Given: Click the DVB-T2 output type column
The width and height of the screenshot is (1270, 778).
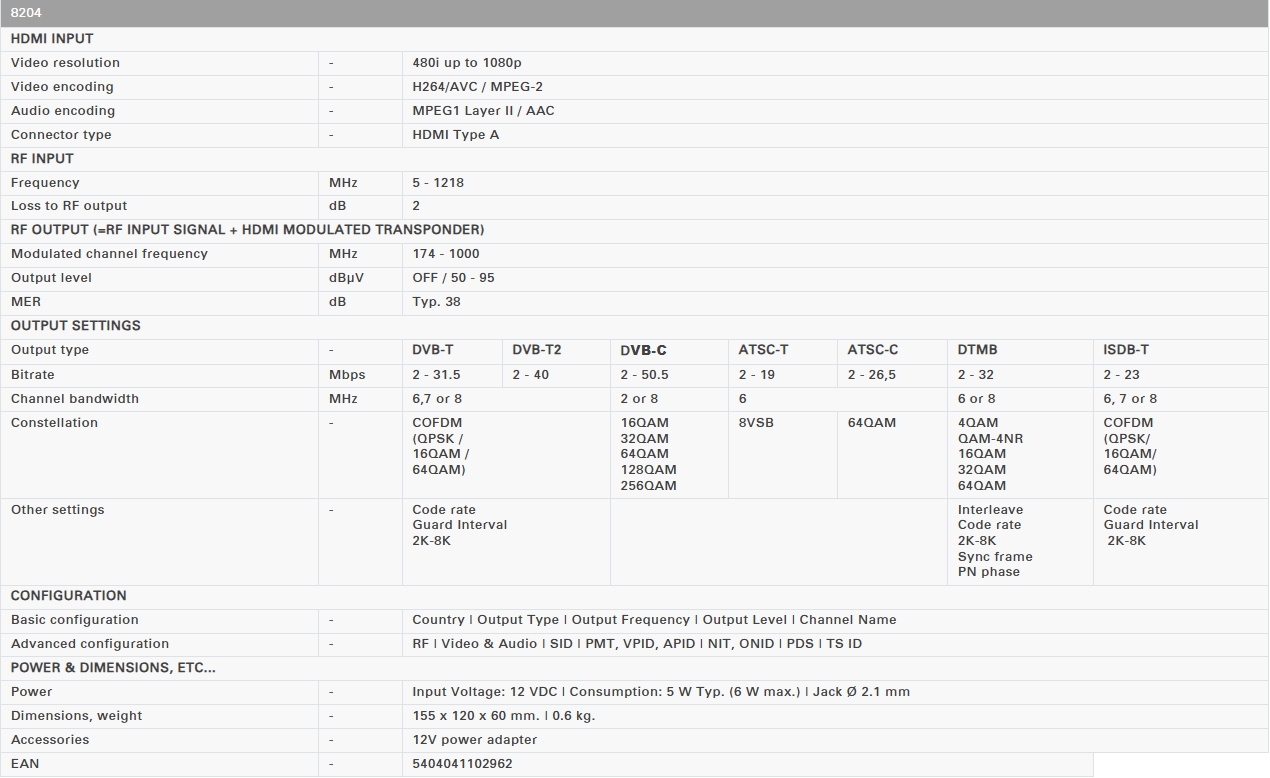Looking at the screenshot, I should pos(537,350).
